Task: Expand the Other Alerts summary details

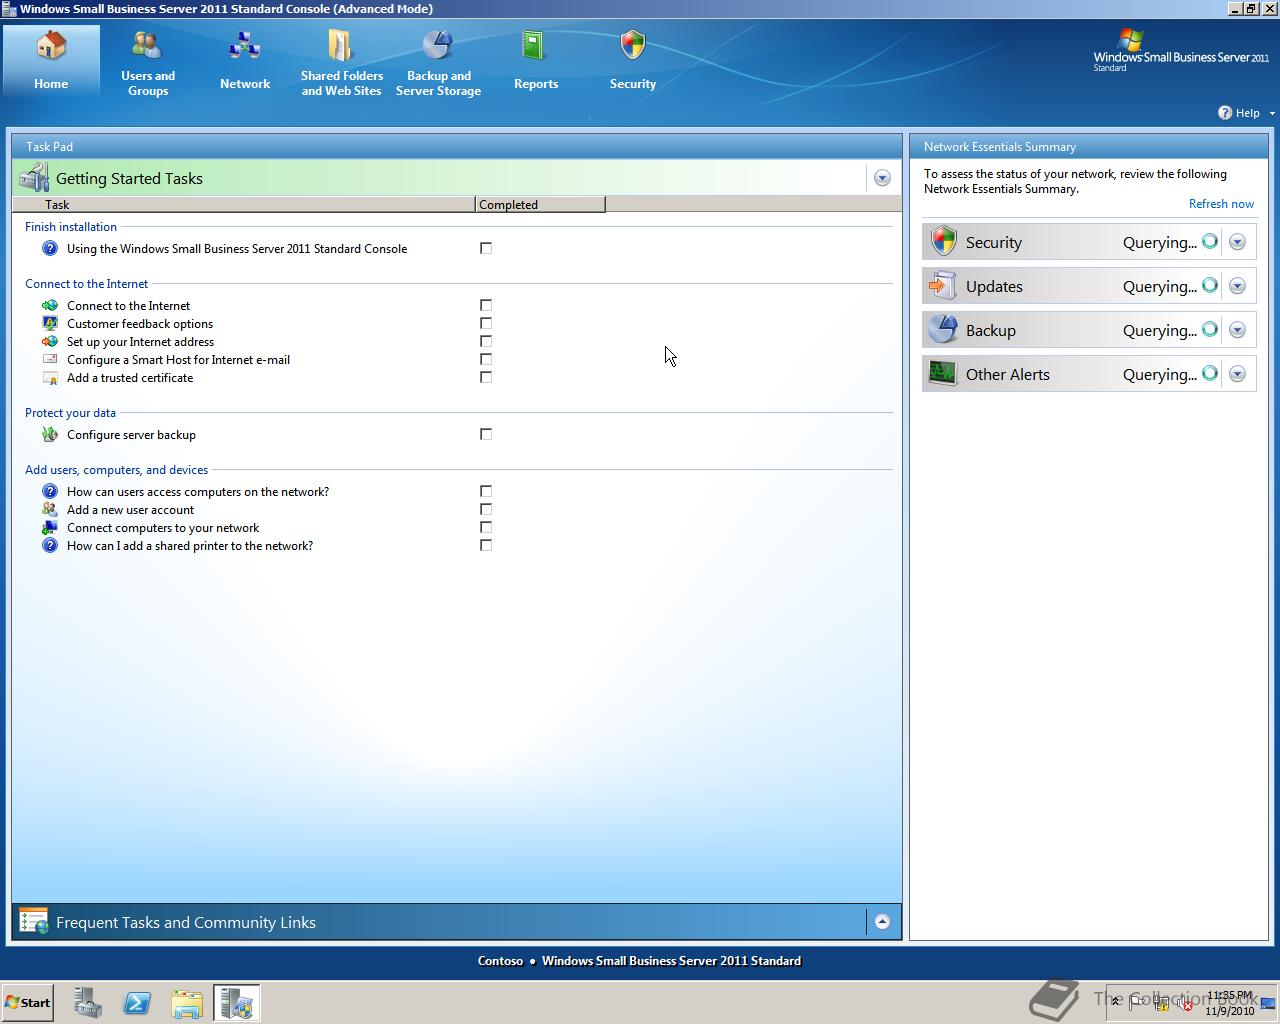Action: [1237, 374]
